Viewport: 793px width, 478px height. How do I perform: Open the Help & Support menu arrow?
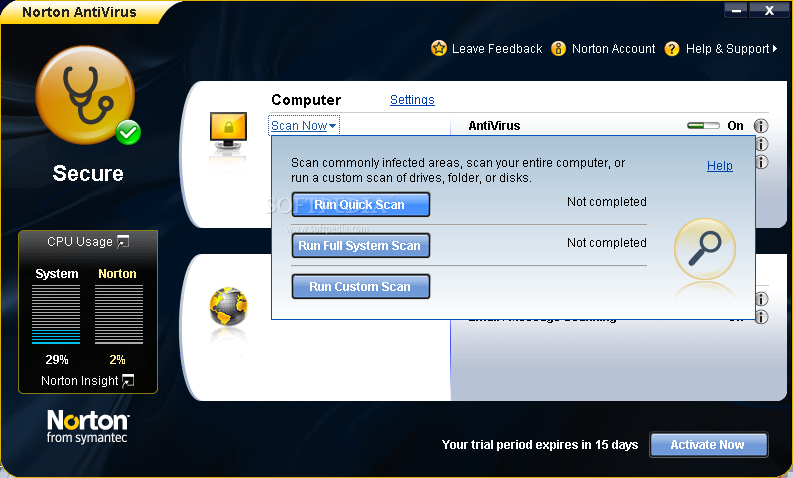(x=775, y=49)
